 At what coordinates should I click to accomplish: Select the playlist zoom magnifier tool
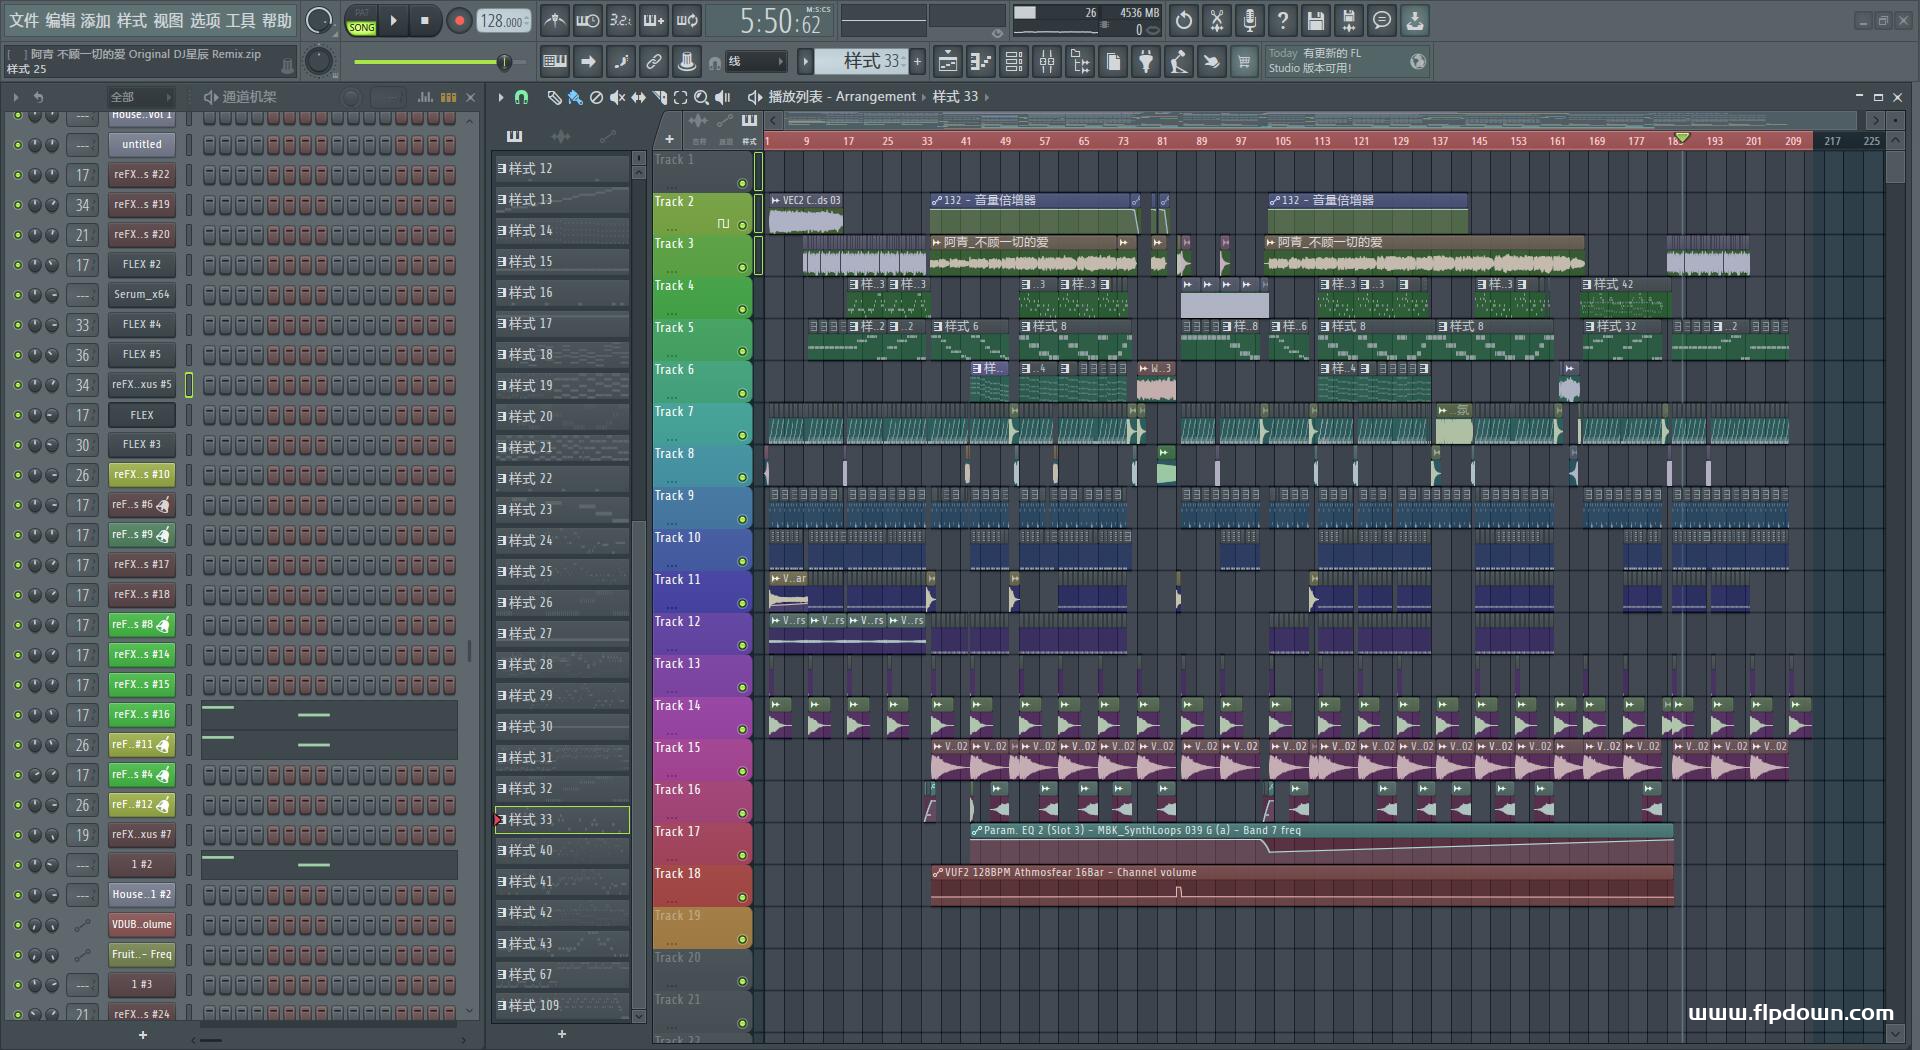pos(701,97)
